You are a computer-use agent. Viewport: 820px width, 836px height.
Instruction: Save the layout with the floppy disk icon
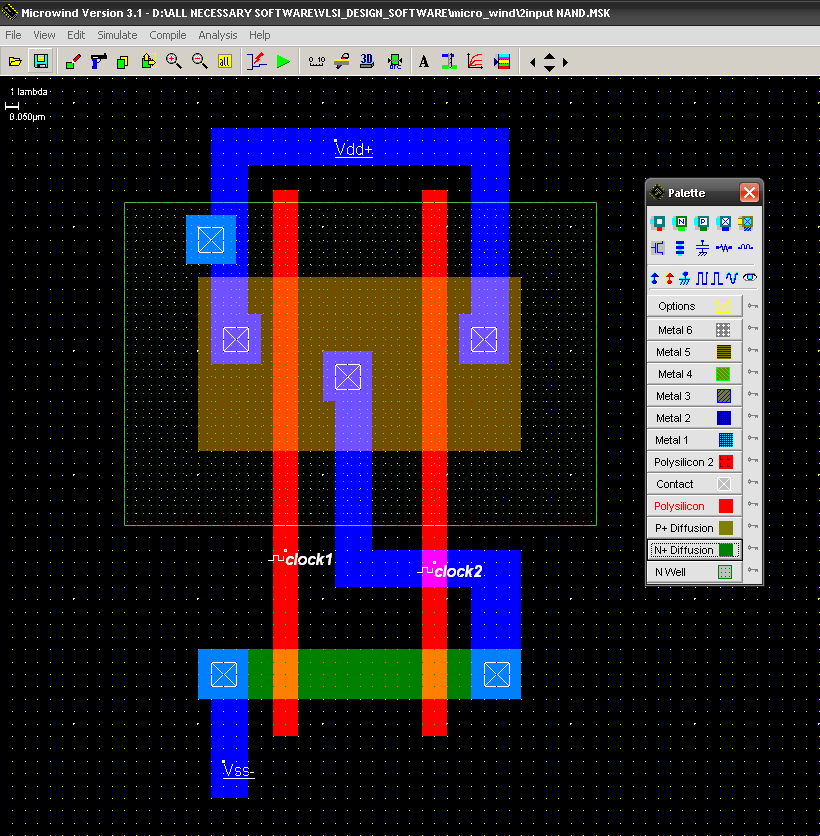pyautogui.click(x=41, y=62)
